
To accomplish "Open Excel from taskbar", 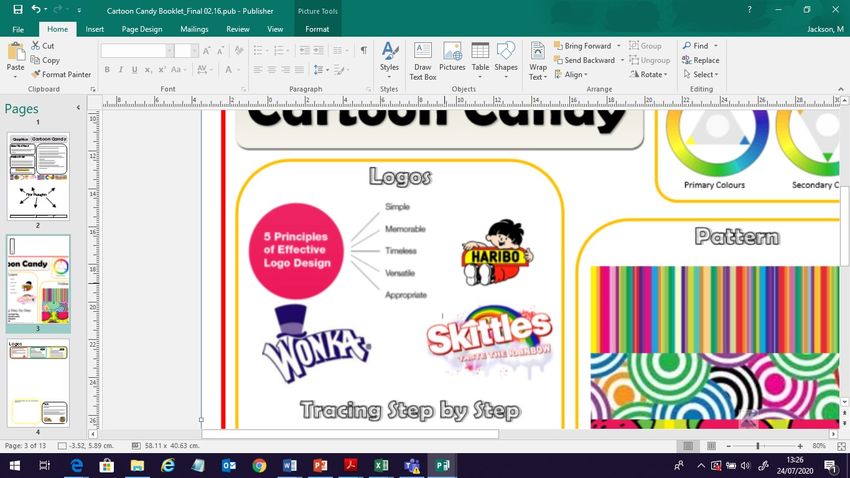I will (381, 466).
